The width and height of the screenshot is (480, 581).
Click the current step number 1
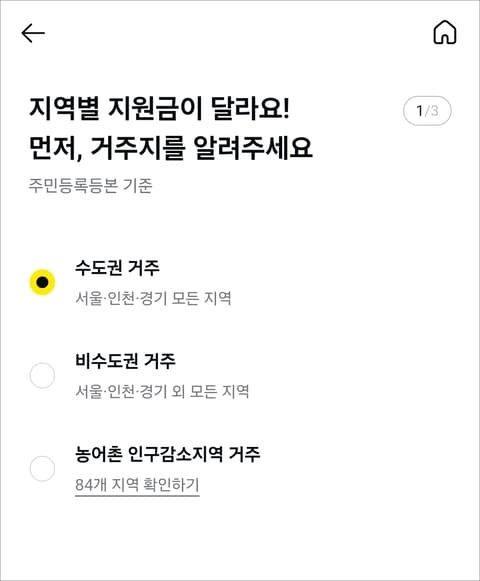[x=420, y=111]
